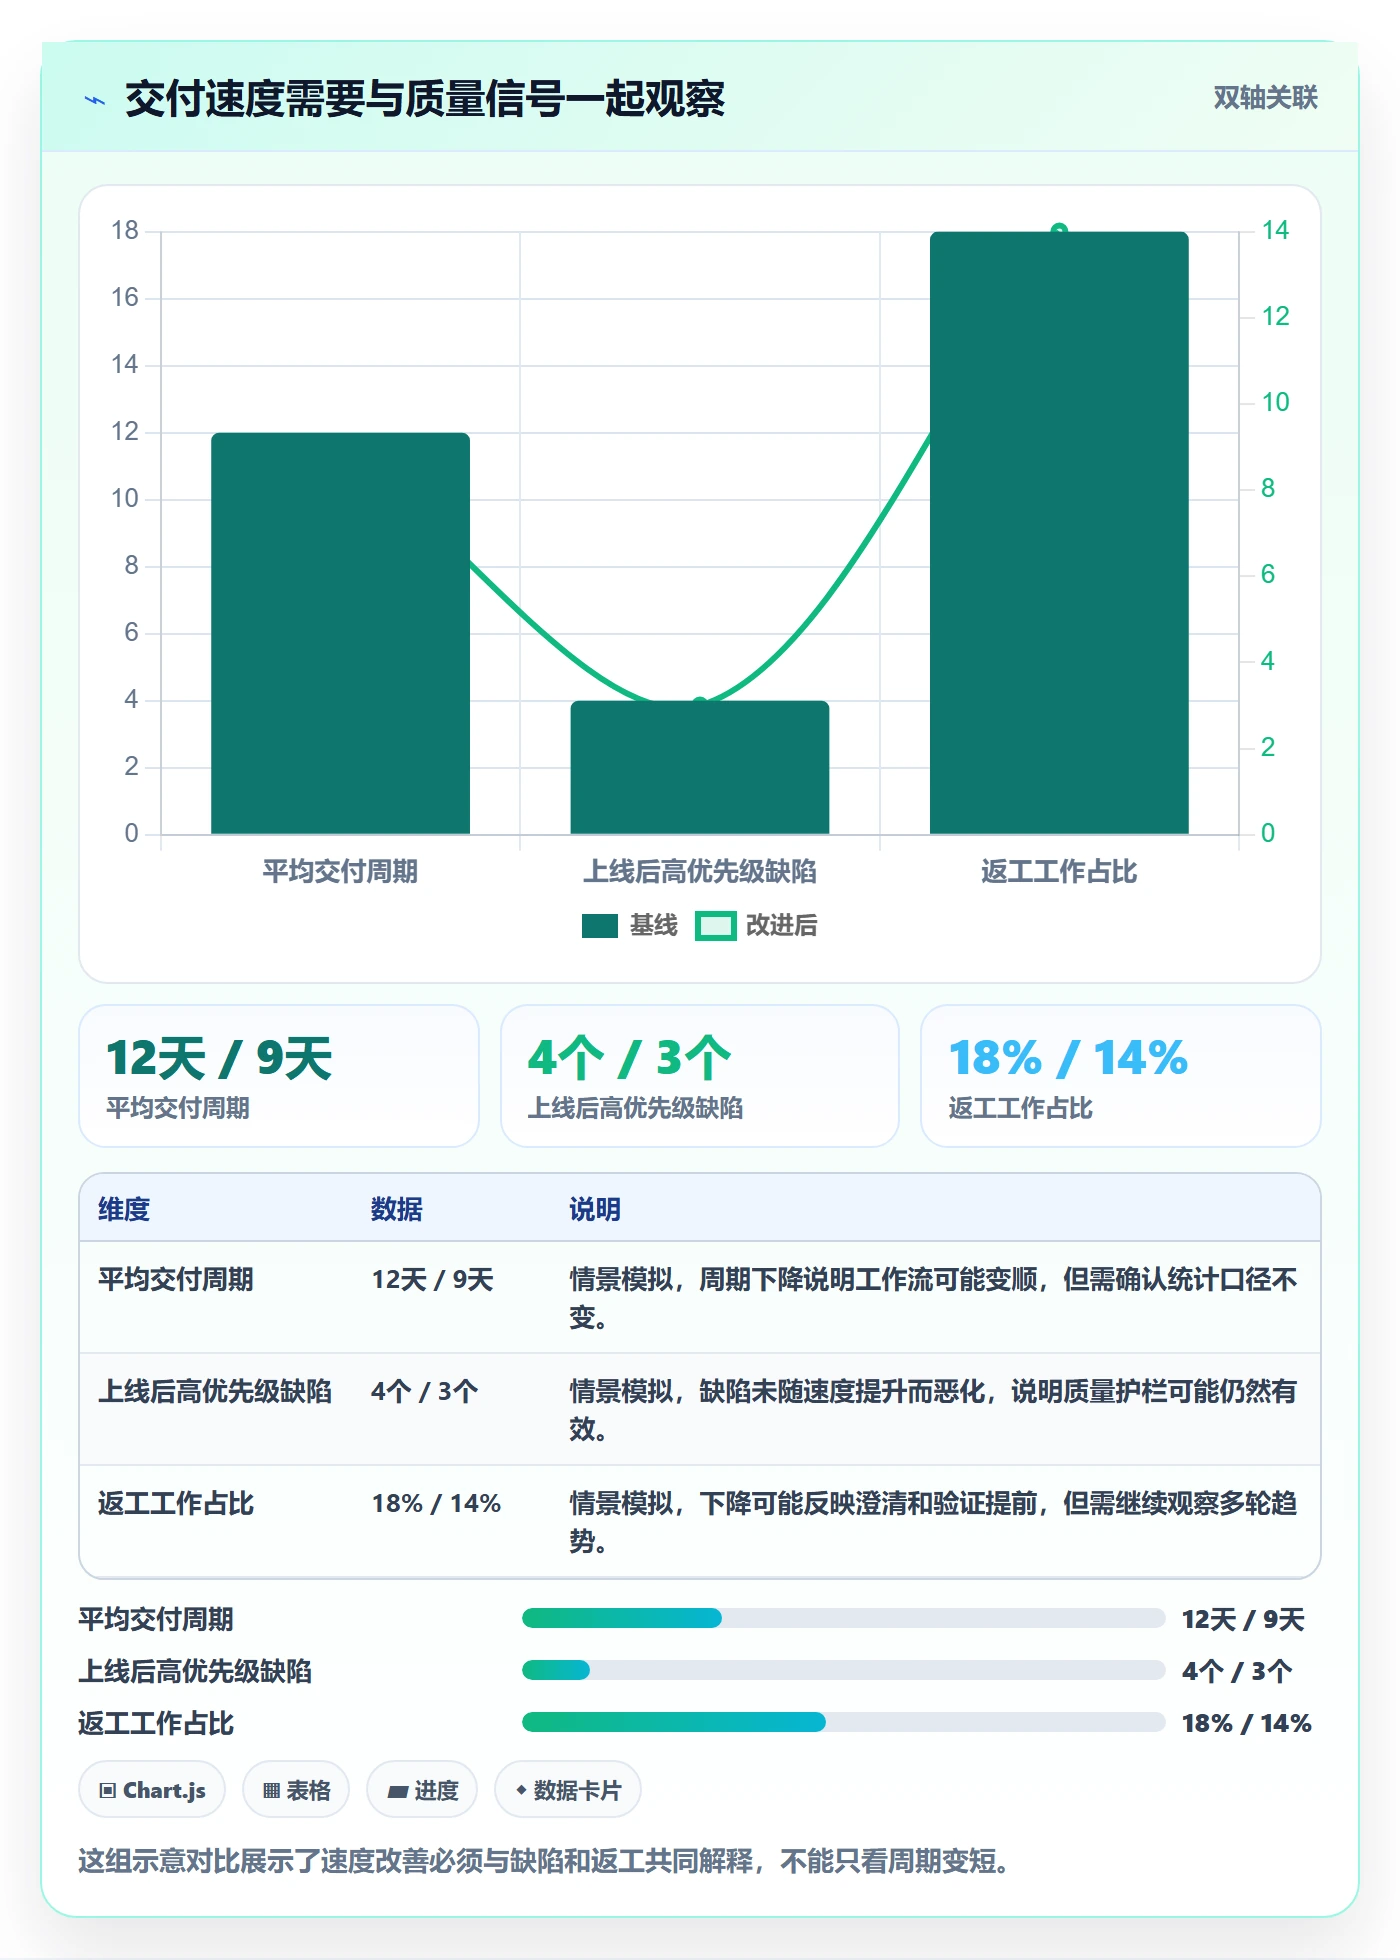This screenshot has width=1400, height=1960.
Task: Select the 4个 / 3个 data card
Action: click(x=700, y=1076)
